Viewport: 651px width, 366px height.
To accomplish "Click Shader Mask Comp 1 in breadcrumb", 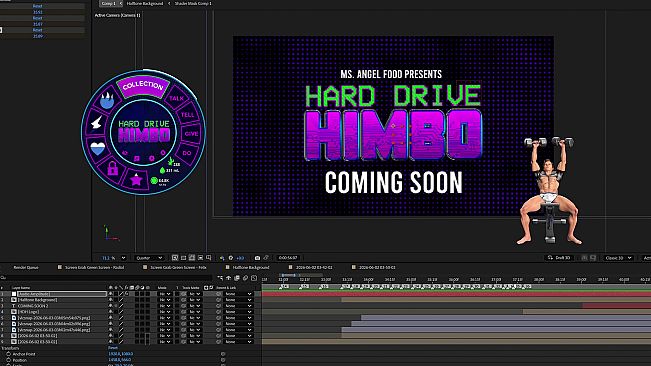I will 193,3.
